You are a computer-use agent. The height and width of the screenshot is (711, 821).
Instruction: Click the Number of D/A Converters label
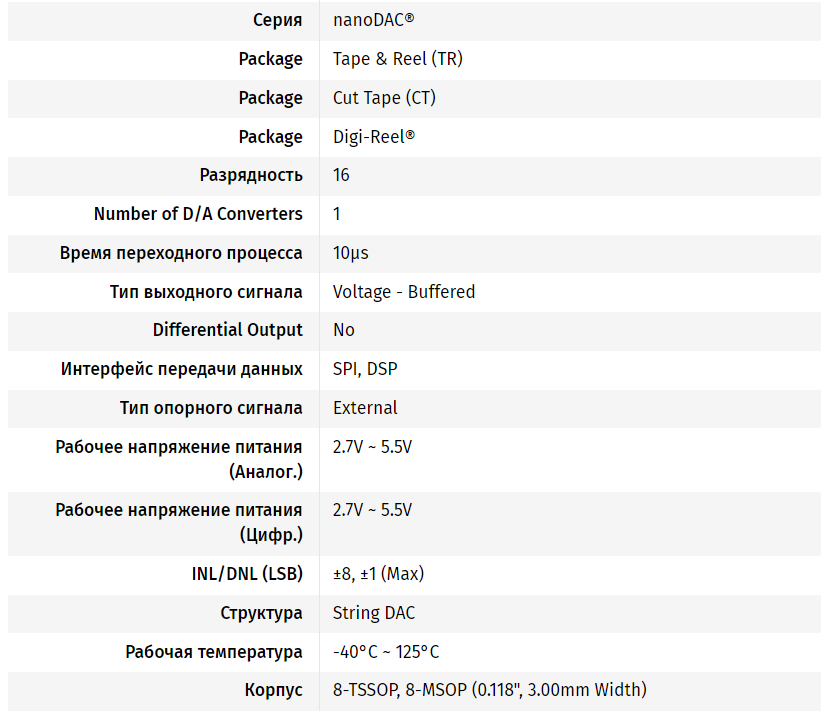click(198, 214)
